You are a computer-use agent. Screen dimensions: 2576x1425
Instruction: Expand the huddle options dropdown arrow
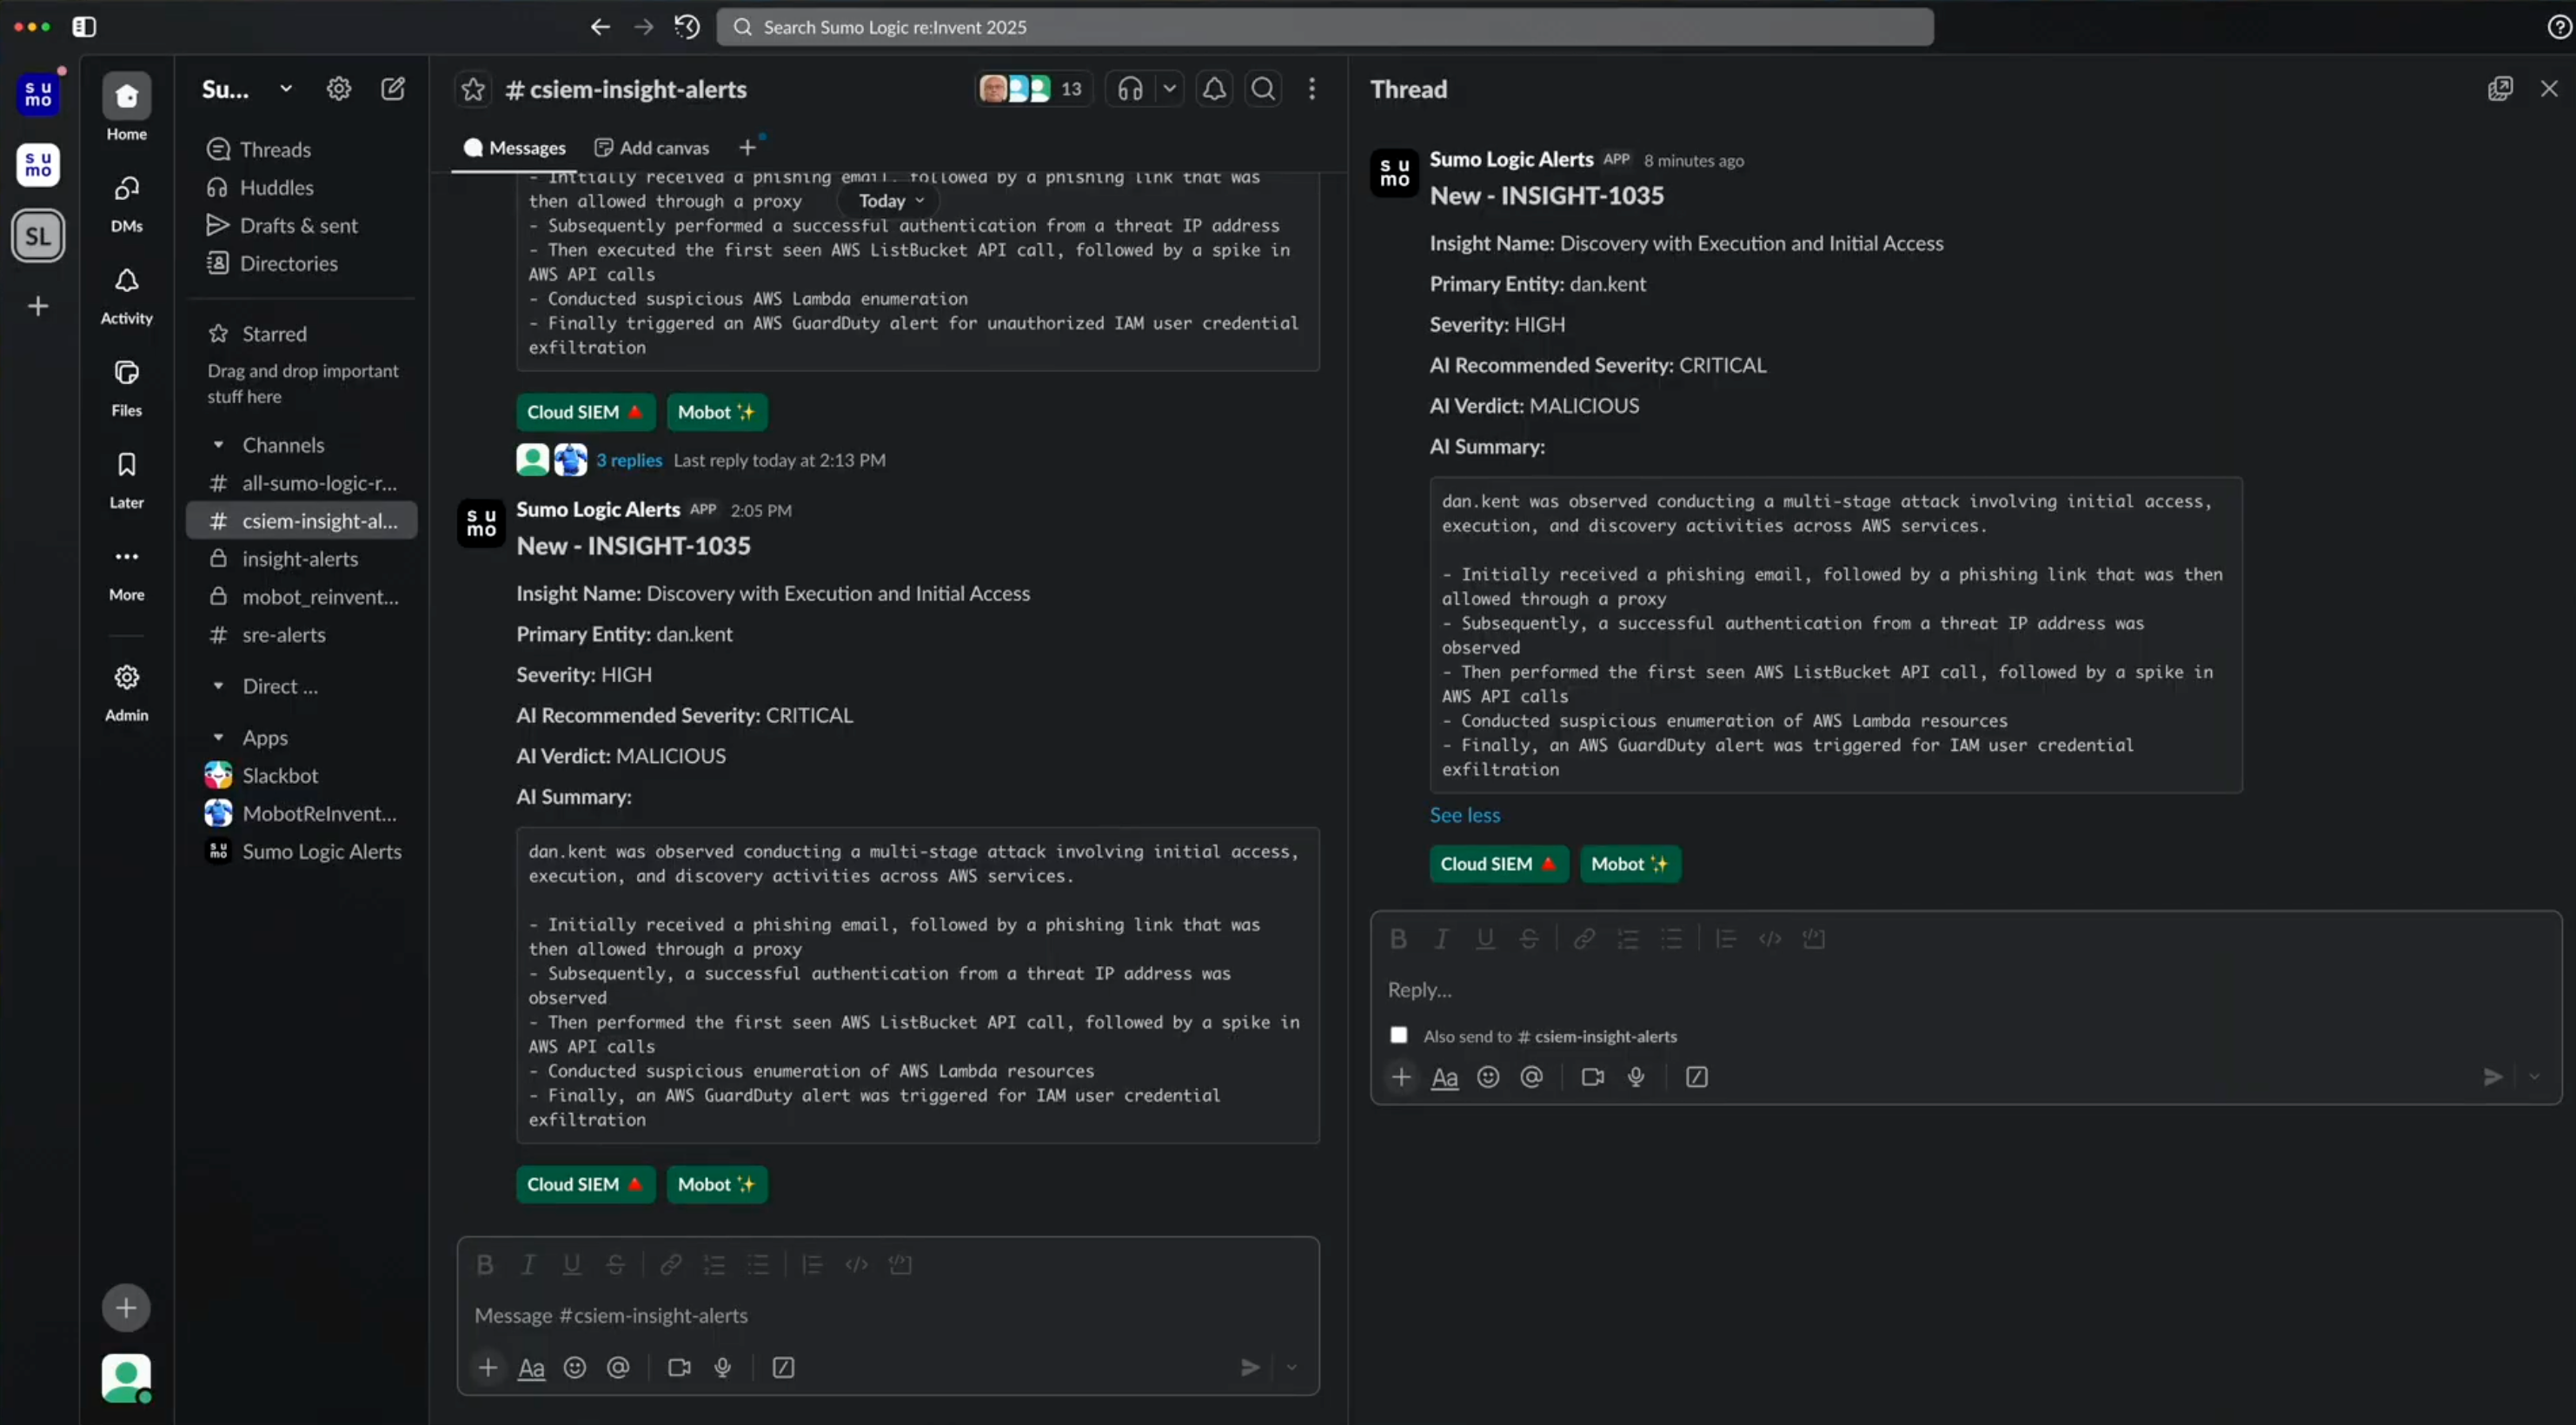(x=1169, y=89)
